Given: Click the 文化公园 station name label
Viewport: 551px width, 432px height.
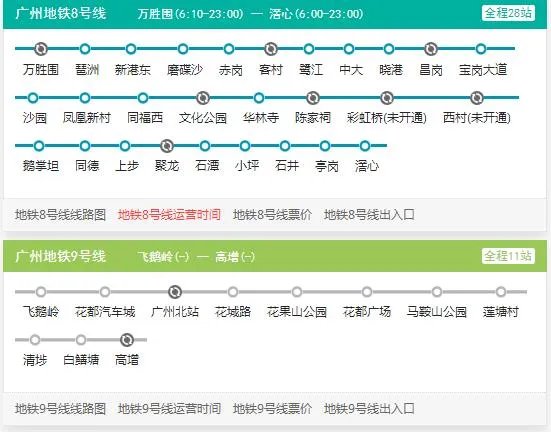Looking at the screenshot, I should coord(203,118).
